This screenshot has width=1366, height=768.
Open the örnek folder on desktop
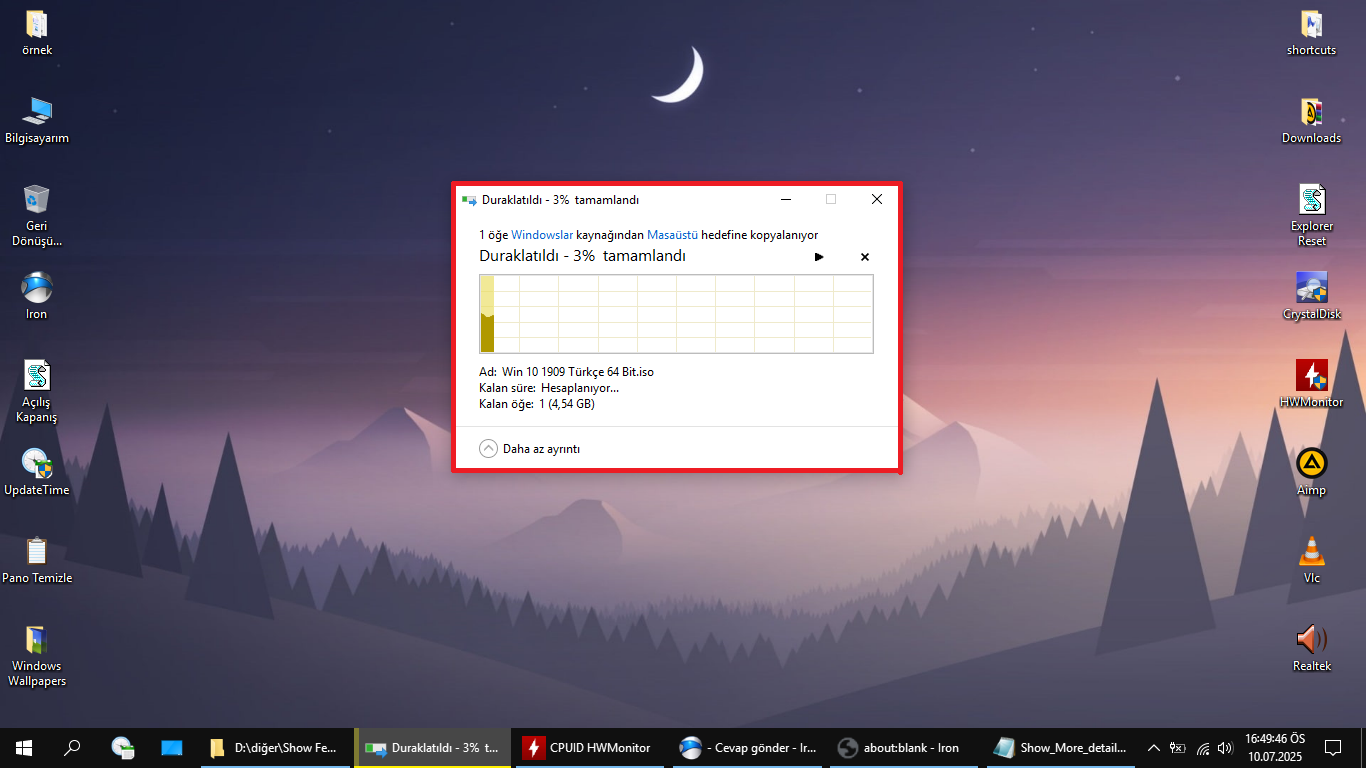pyautogui.click(x=37, y=33)
